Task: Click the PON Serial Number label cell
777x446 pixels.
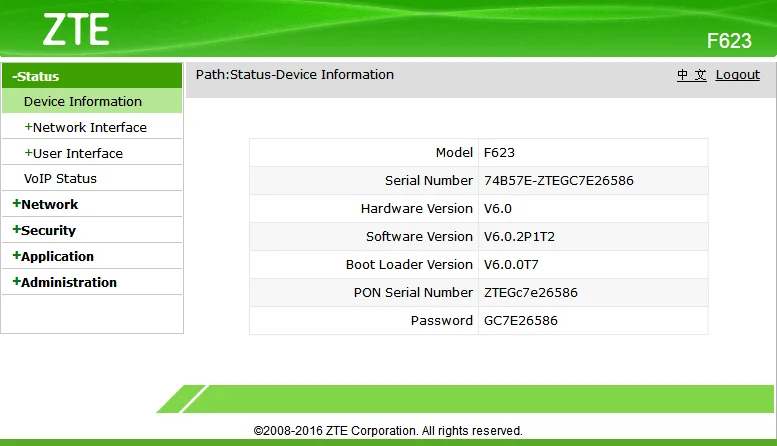Action: click(x=364, y=292)
